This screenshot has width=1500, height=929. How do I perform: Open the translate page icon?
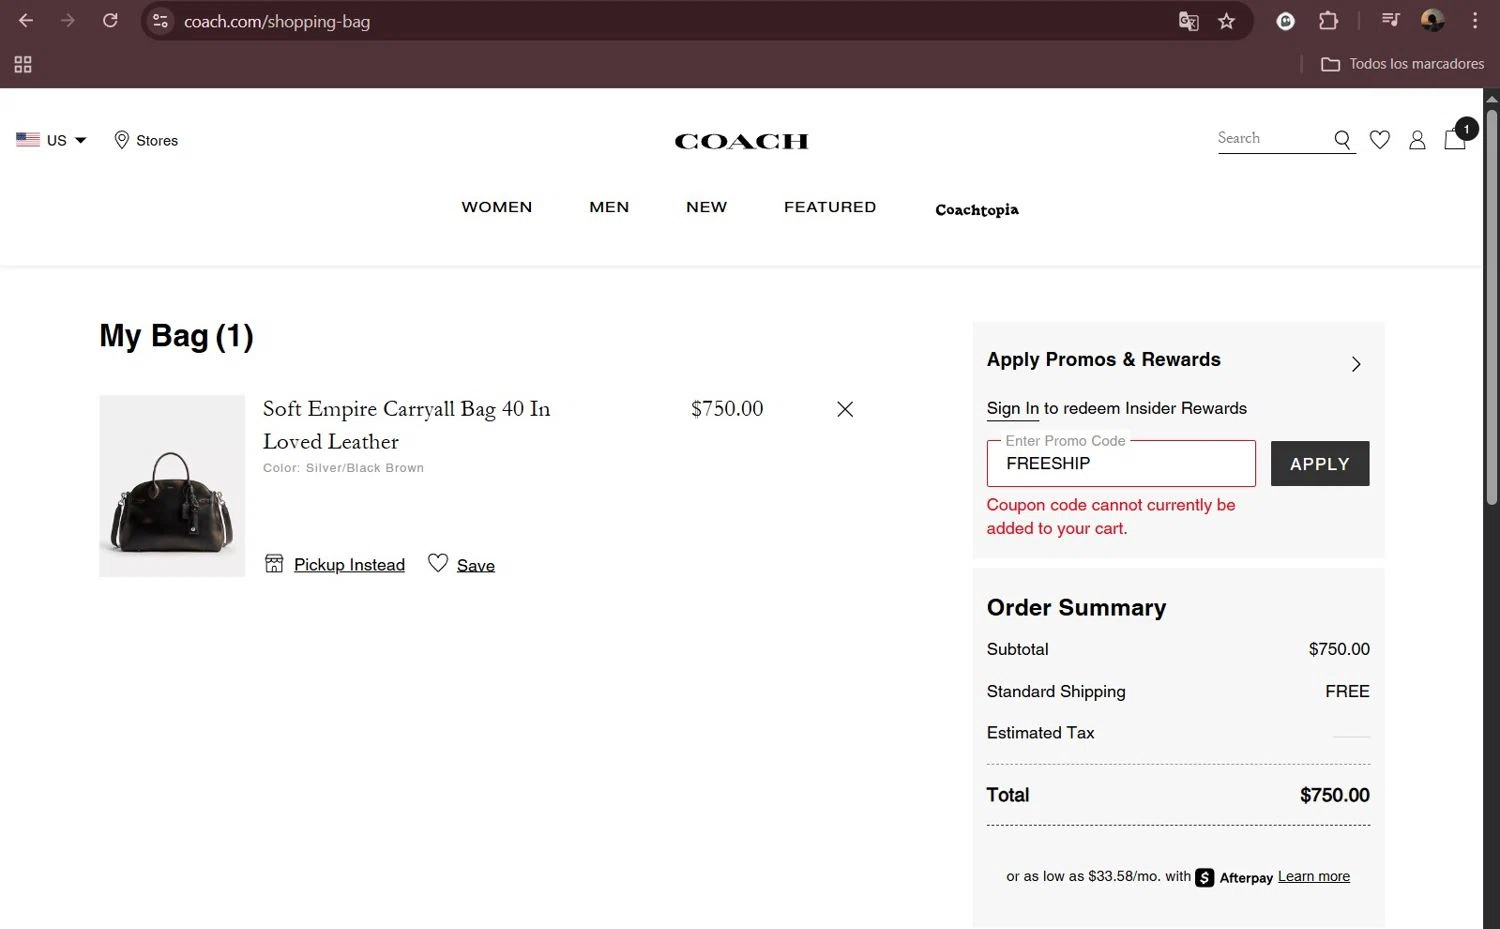pyautogui.click(x=1188, y=21)
